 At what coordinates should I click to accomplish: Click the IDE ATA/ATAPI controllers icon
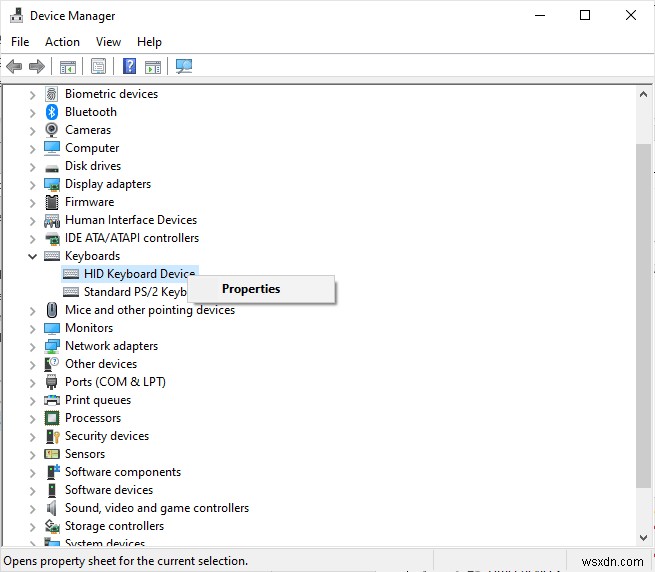pyautogui.click(x=52, y=238)
